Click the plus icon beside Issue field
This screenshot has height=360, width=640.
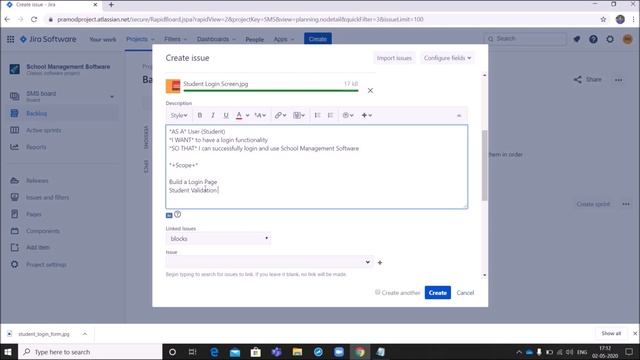[380, 262]
